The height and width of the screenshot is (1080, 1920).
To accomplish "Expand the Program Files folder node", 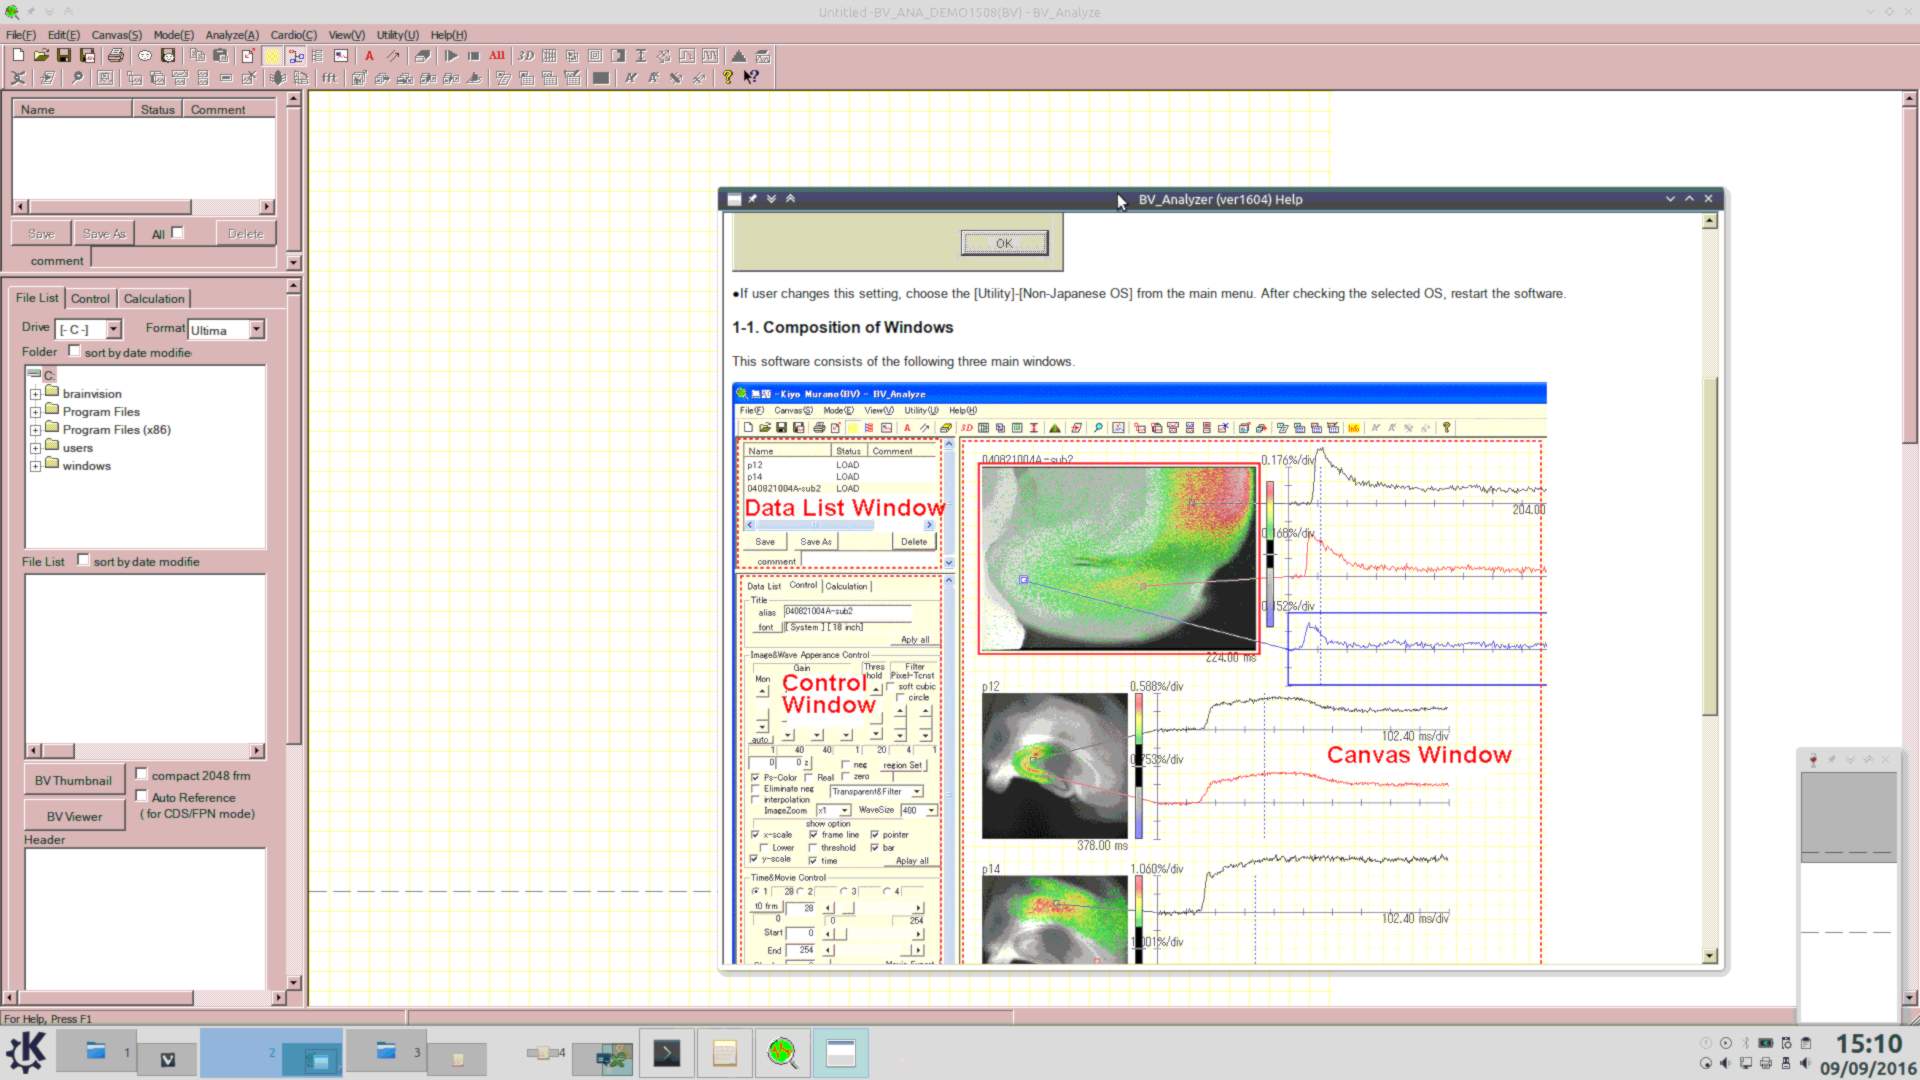I will click(35, 412).
